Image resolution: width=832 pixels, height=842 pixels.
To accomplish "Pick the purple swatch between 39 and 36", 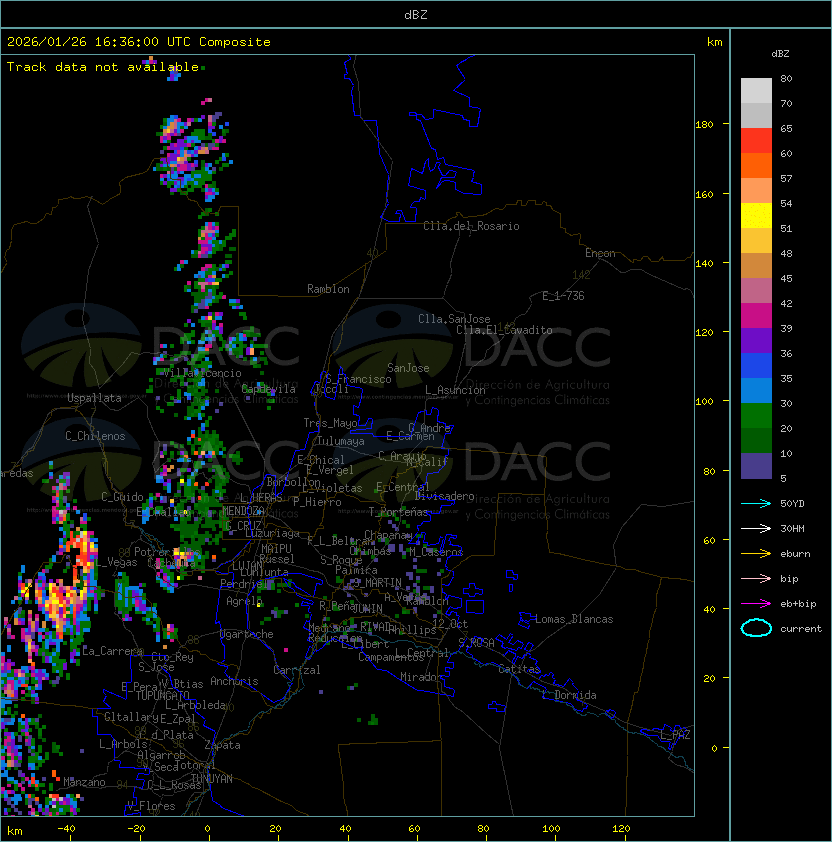I will [x=756, y=340].
